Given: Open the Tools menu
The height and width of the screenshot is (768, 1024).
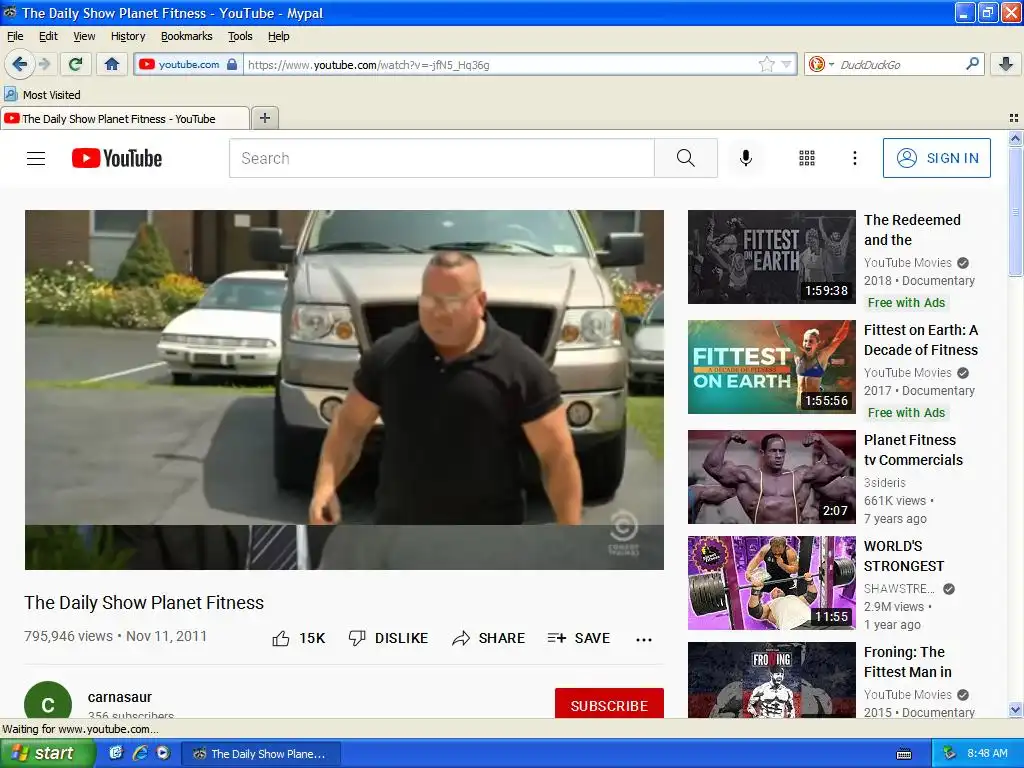Looking at the screenshot, I should (x=240, y=36).
